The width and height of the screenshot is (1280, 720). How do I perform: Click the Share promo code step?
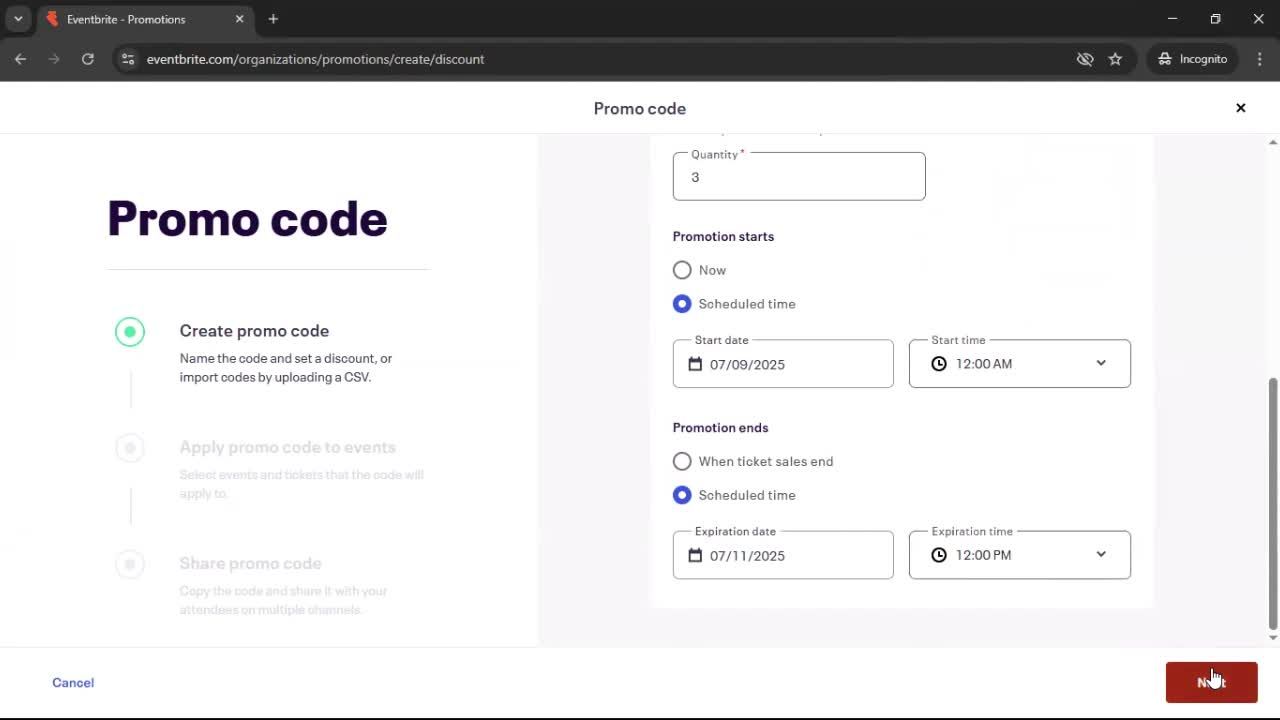[x=250, y=563]
